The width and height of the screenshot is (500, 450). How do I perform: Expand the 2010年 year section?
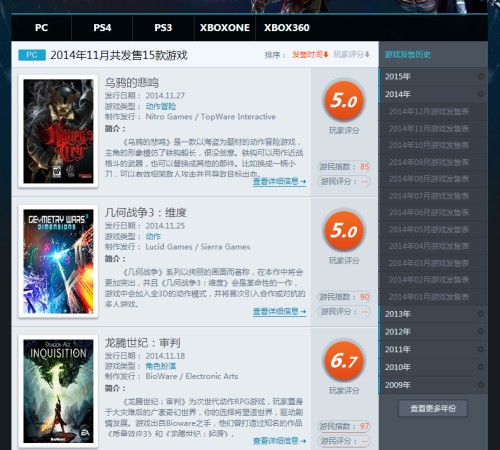(x=433, y=367)
